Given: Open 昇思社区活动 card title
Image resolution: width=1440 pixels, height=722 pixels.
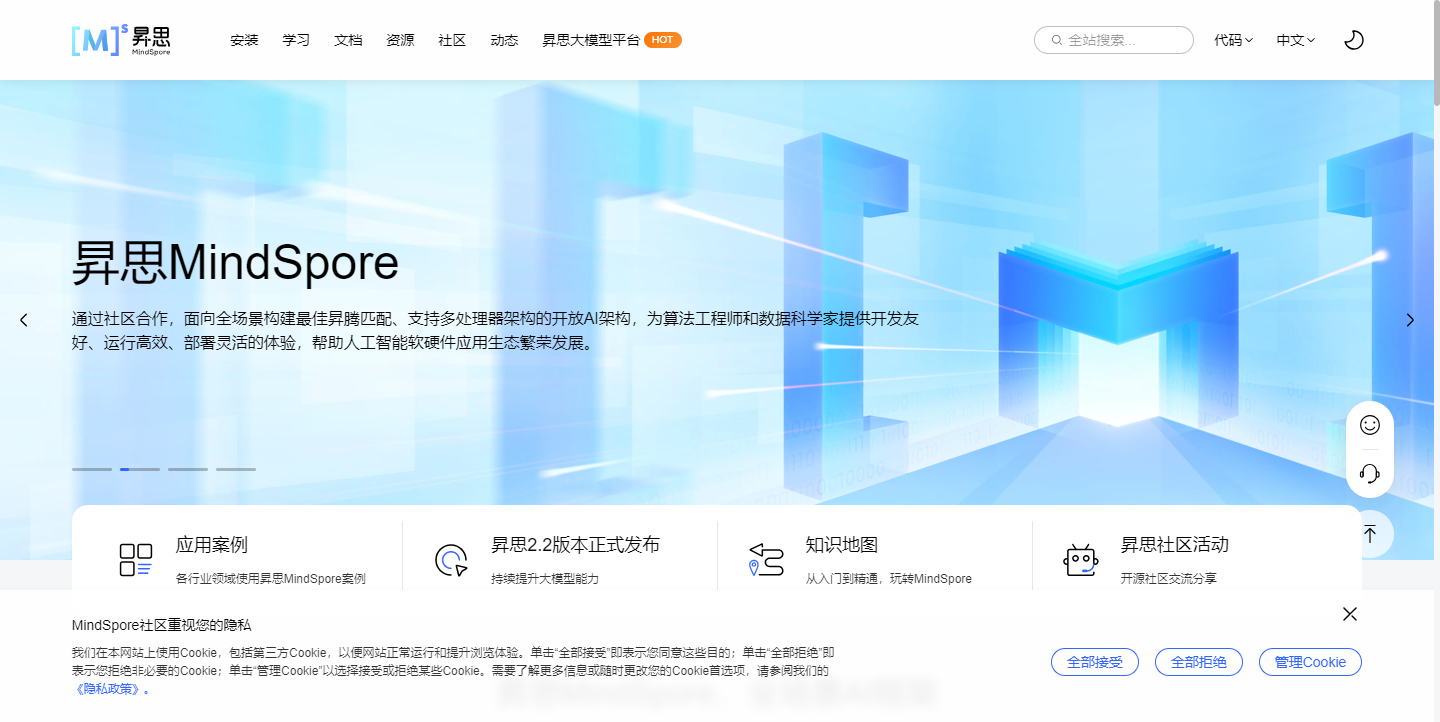Looking at the screenshot, I should point(1174,545).
